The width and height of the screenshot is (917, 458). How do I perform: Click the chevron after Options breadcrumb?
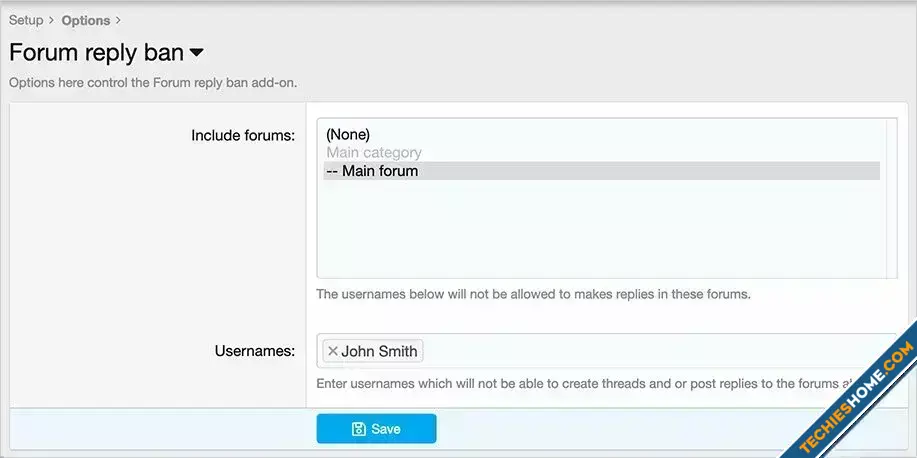(118, 20)
